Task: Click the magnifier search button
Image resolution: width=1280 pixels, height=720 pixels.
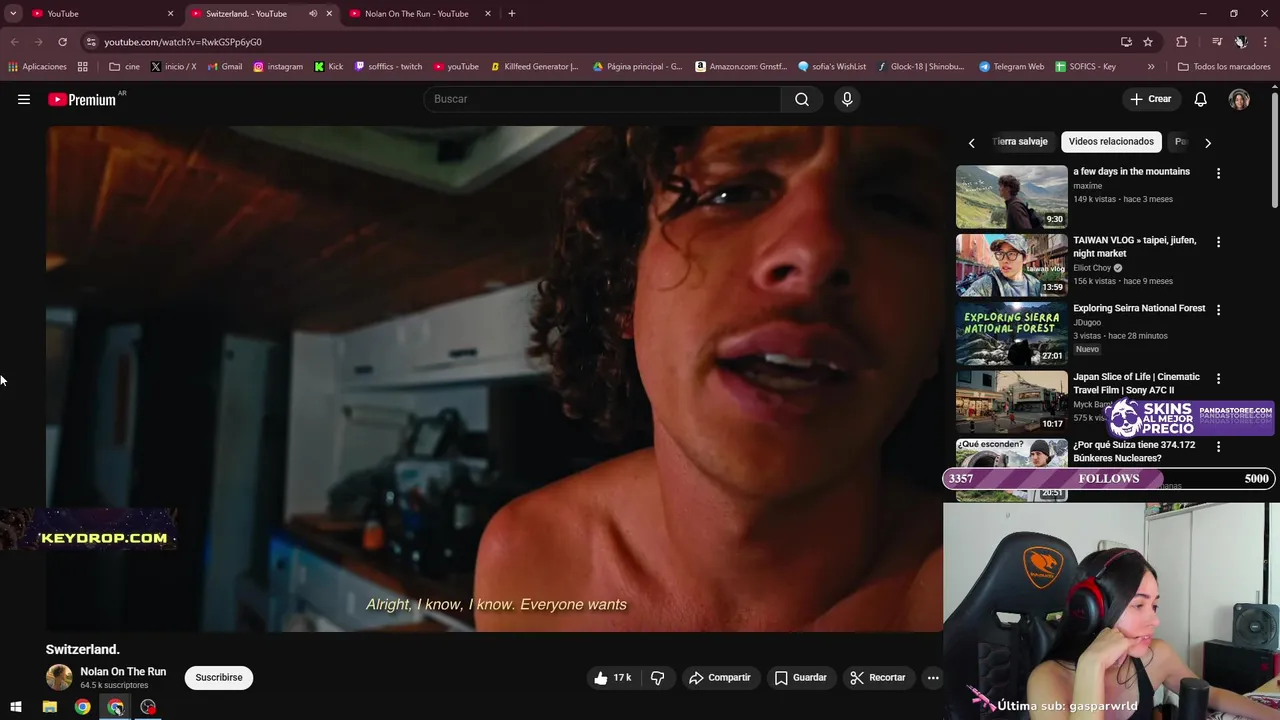Action: [x=802, y=99]
